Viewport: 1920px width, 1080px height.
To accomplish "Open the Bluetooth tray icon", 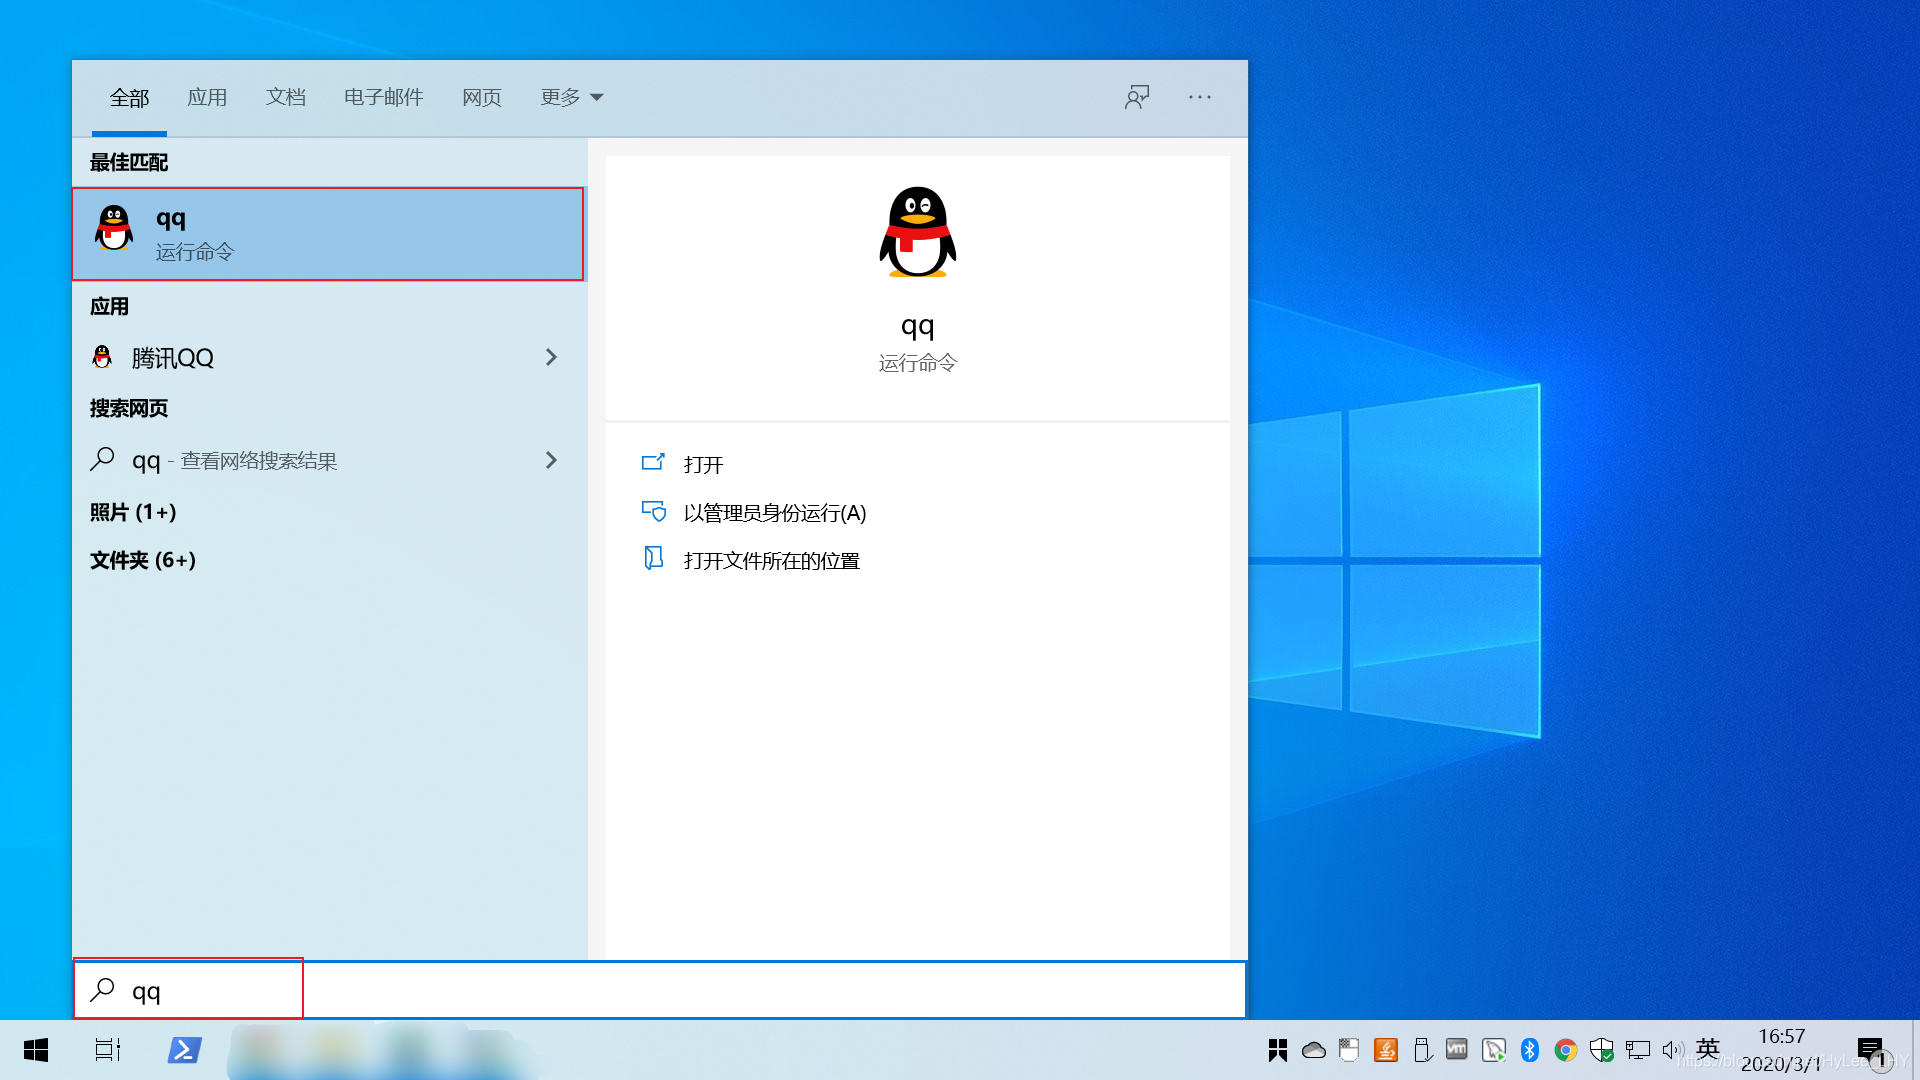I will (1530, 1050).
